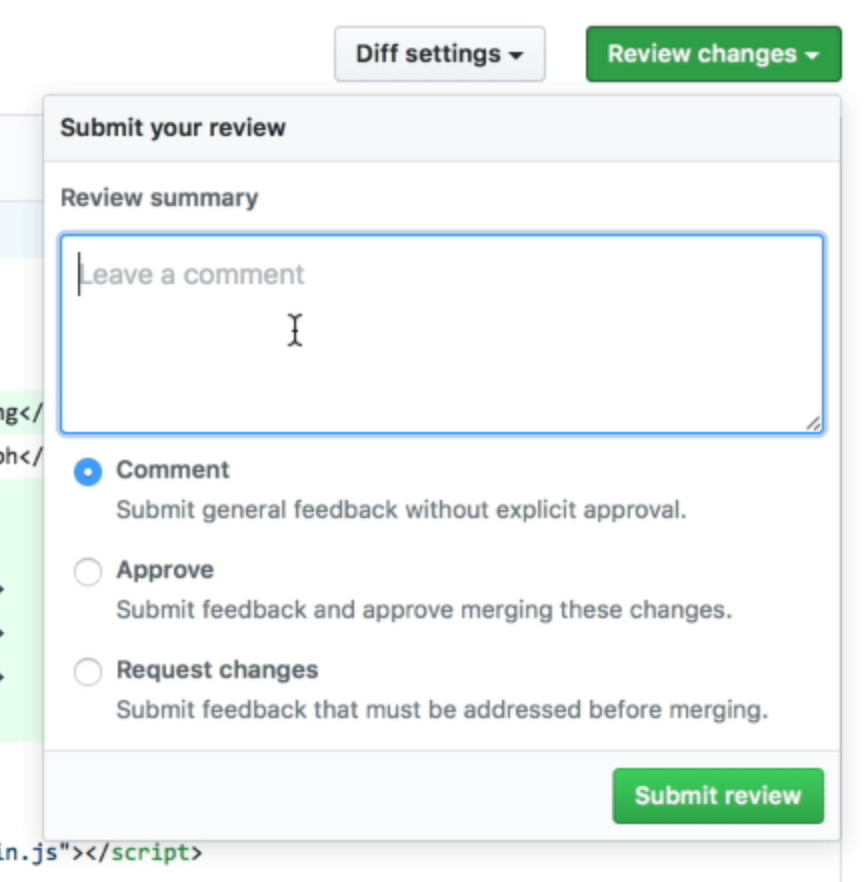Screen dimensions: 866x882
Task: Click the green Submit review button
Action: [x=718, y=796]
